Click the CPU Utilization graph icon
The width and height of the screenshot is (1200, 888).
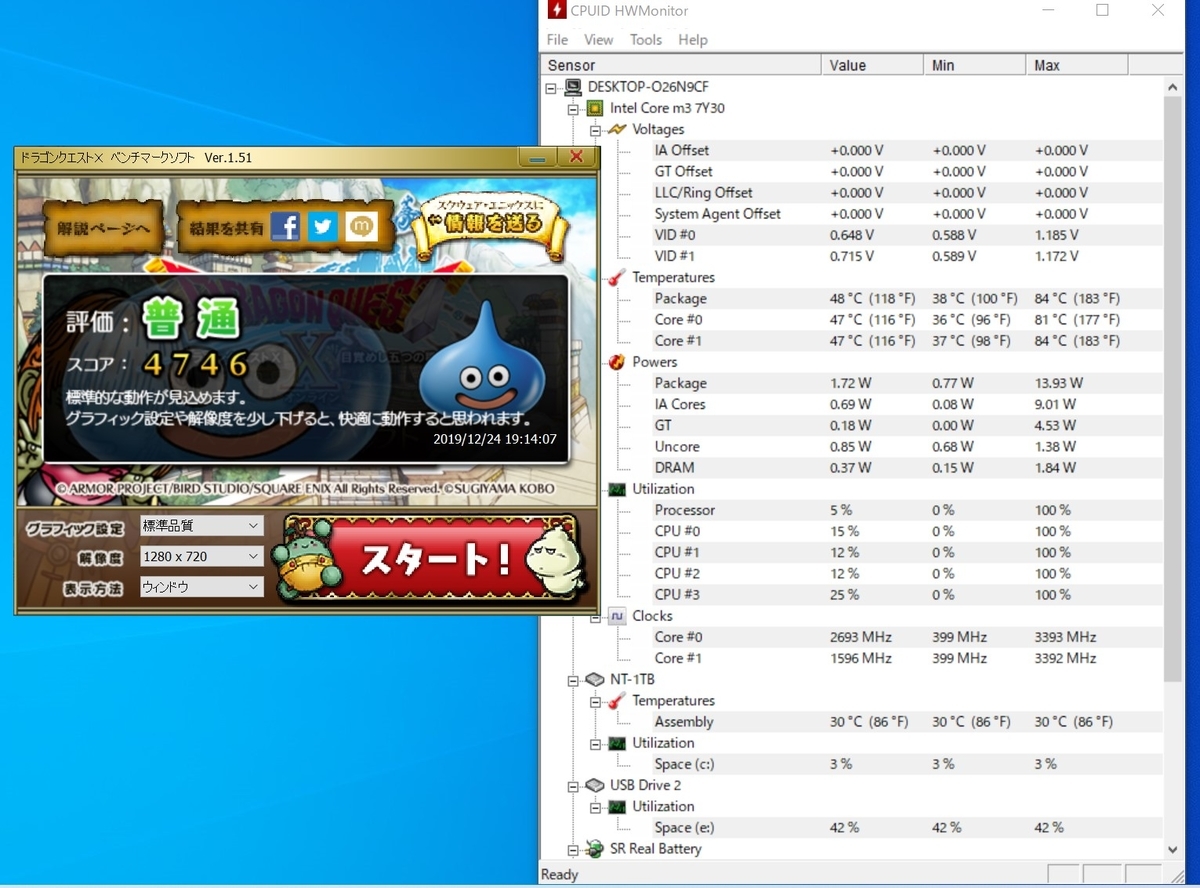(x=617, y=489)
